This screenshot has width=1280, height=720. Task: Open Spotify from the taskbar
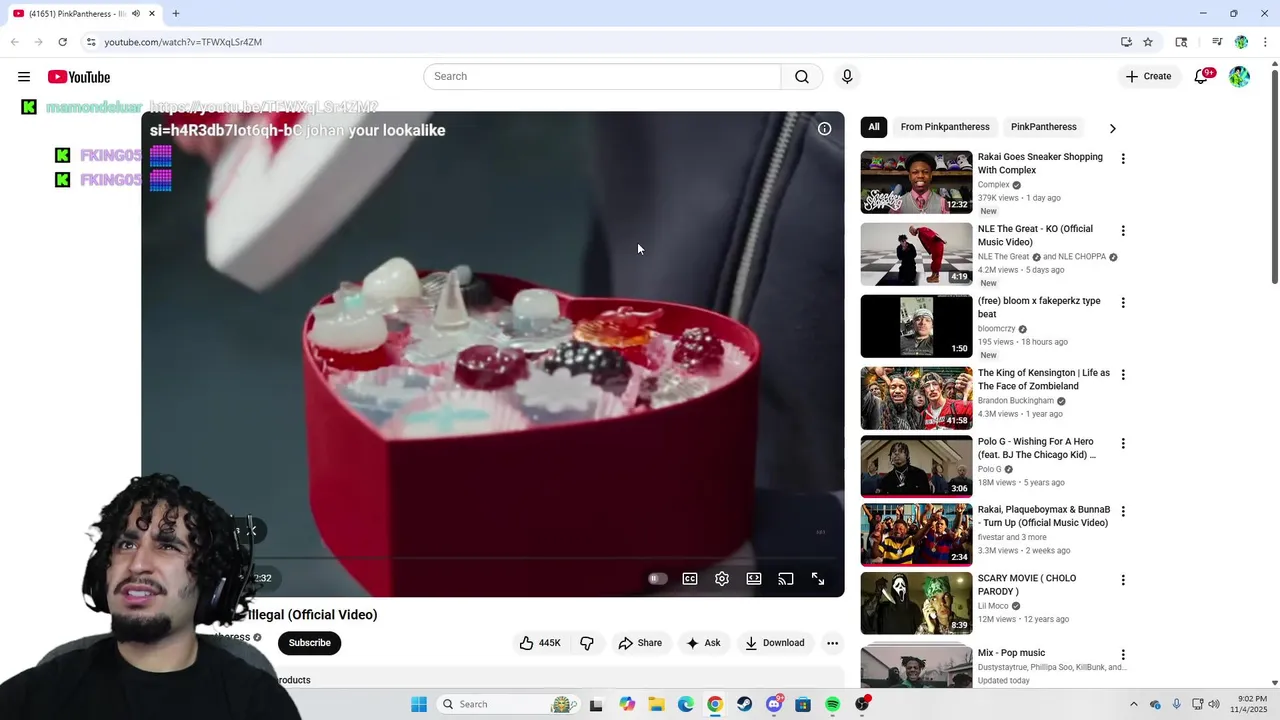(x=832, y=704)
